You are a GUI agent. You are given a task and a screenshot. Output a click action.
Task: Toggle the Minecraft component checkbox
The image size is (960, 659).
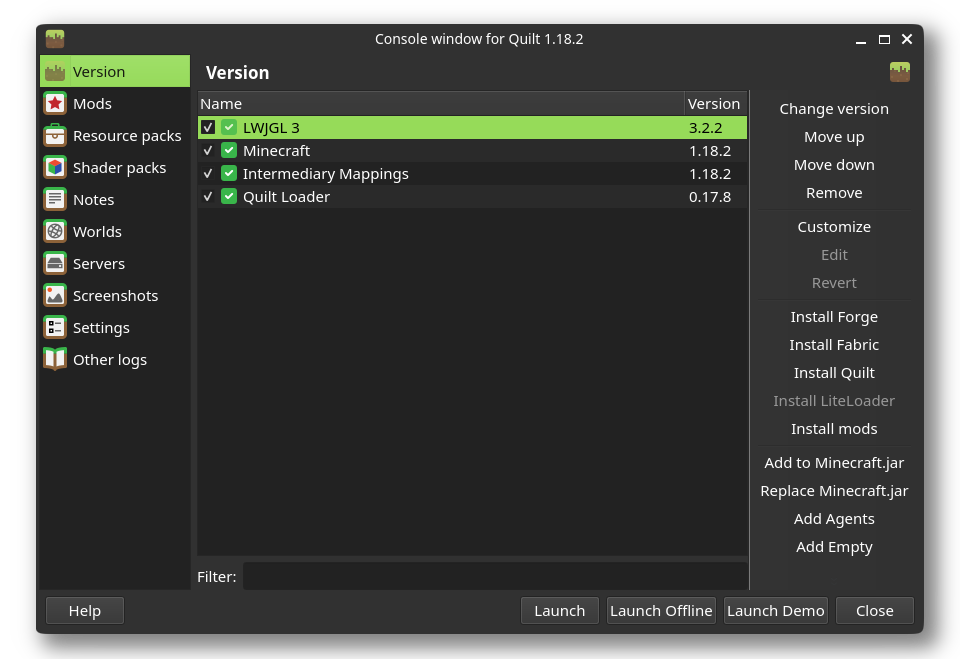pyautogui.click(x=208, y=151)
